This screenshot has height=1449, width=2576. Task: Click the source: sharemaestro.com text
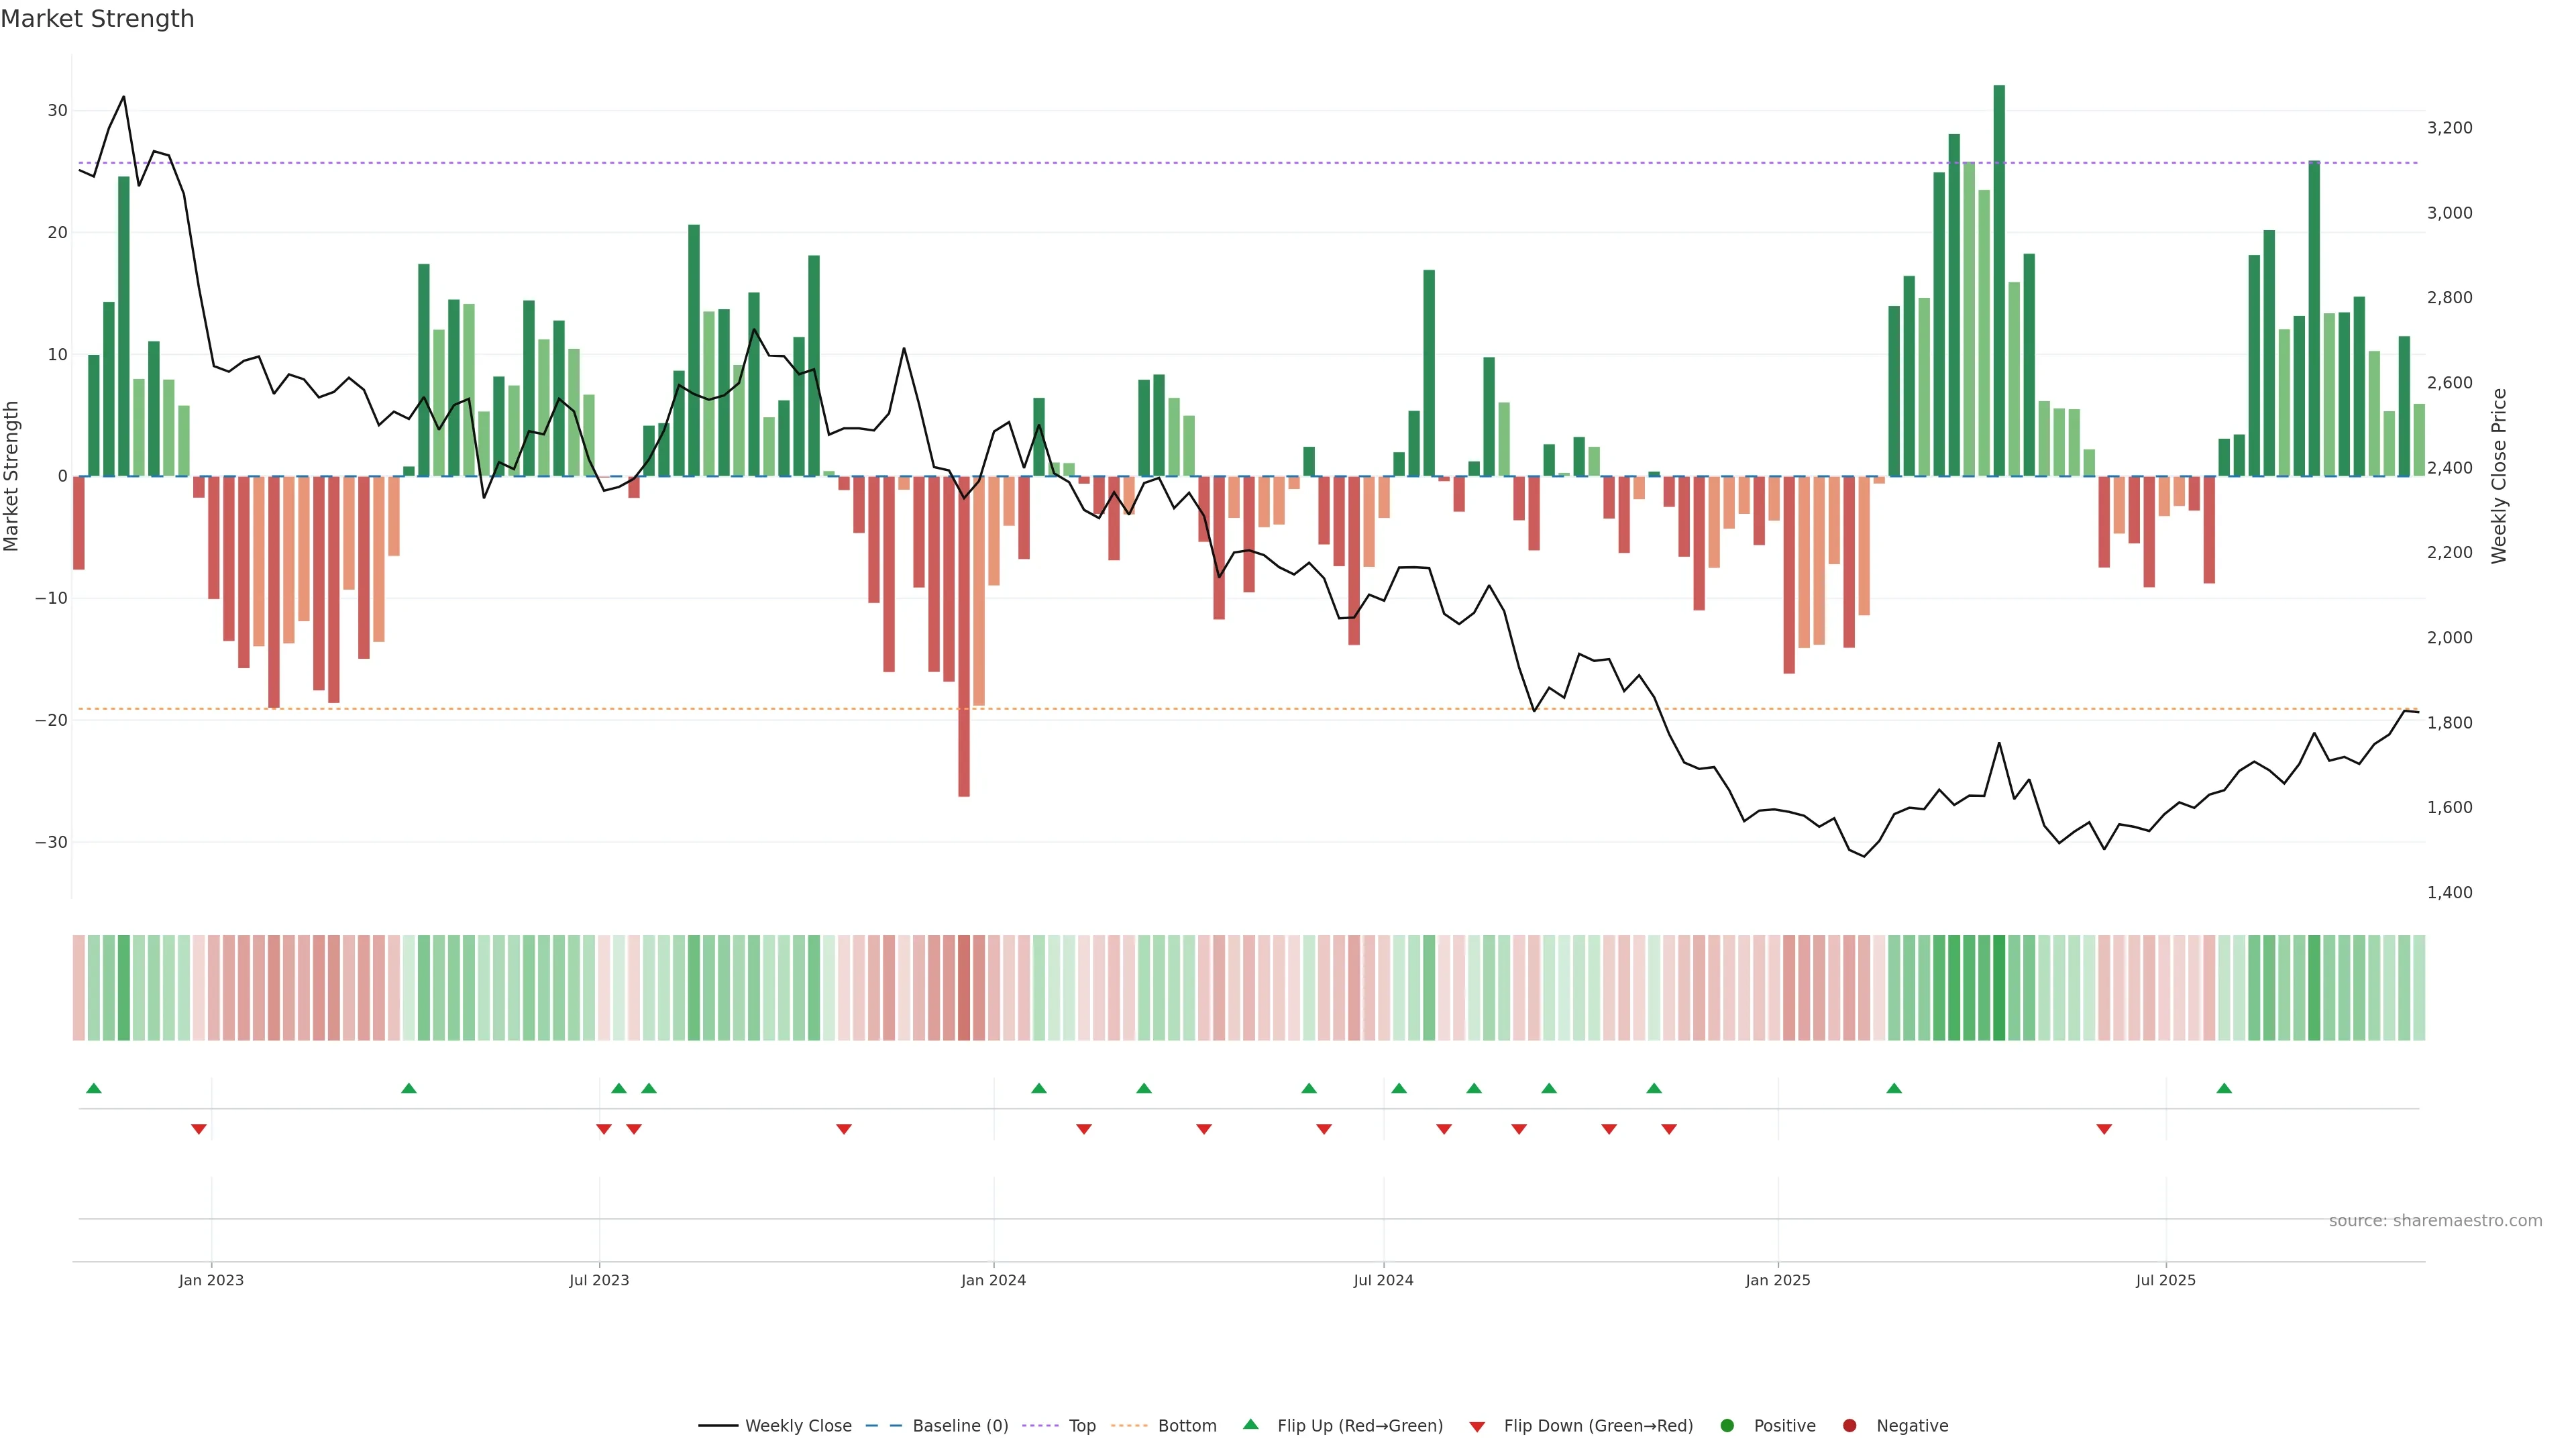point(2435,1221)
